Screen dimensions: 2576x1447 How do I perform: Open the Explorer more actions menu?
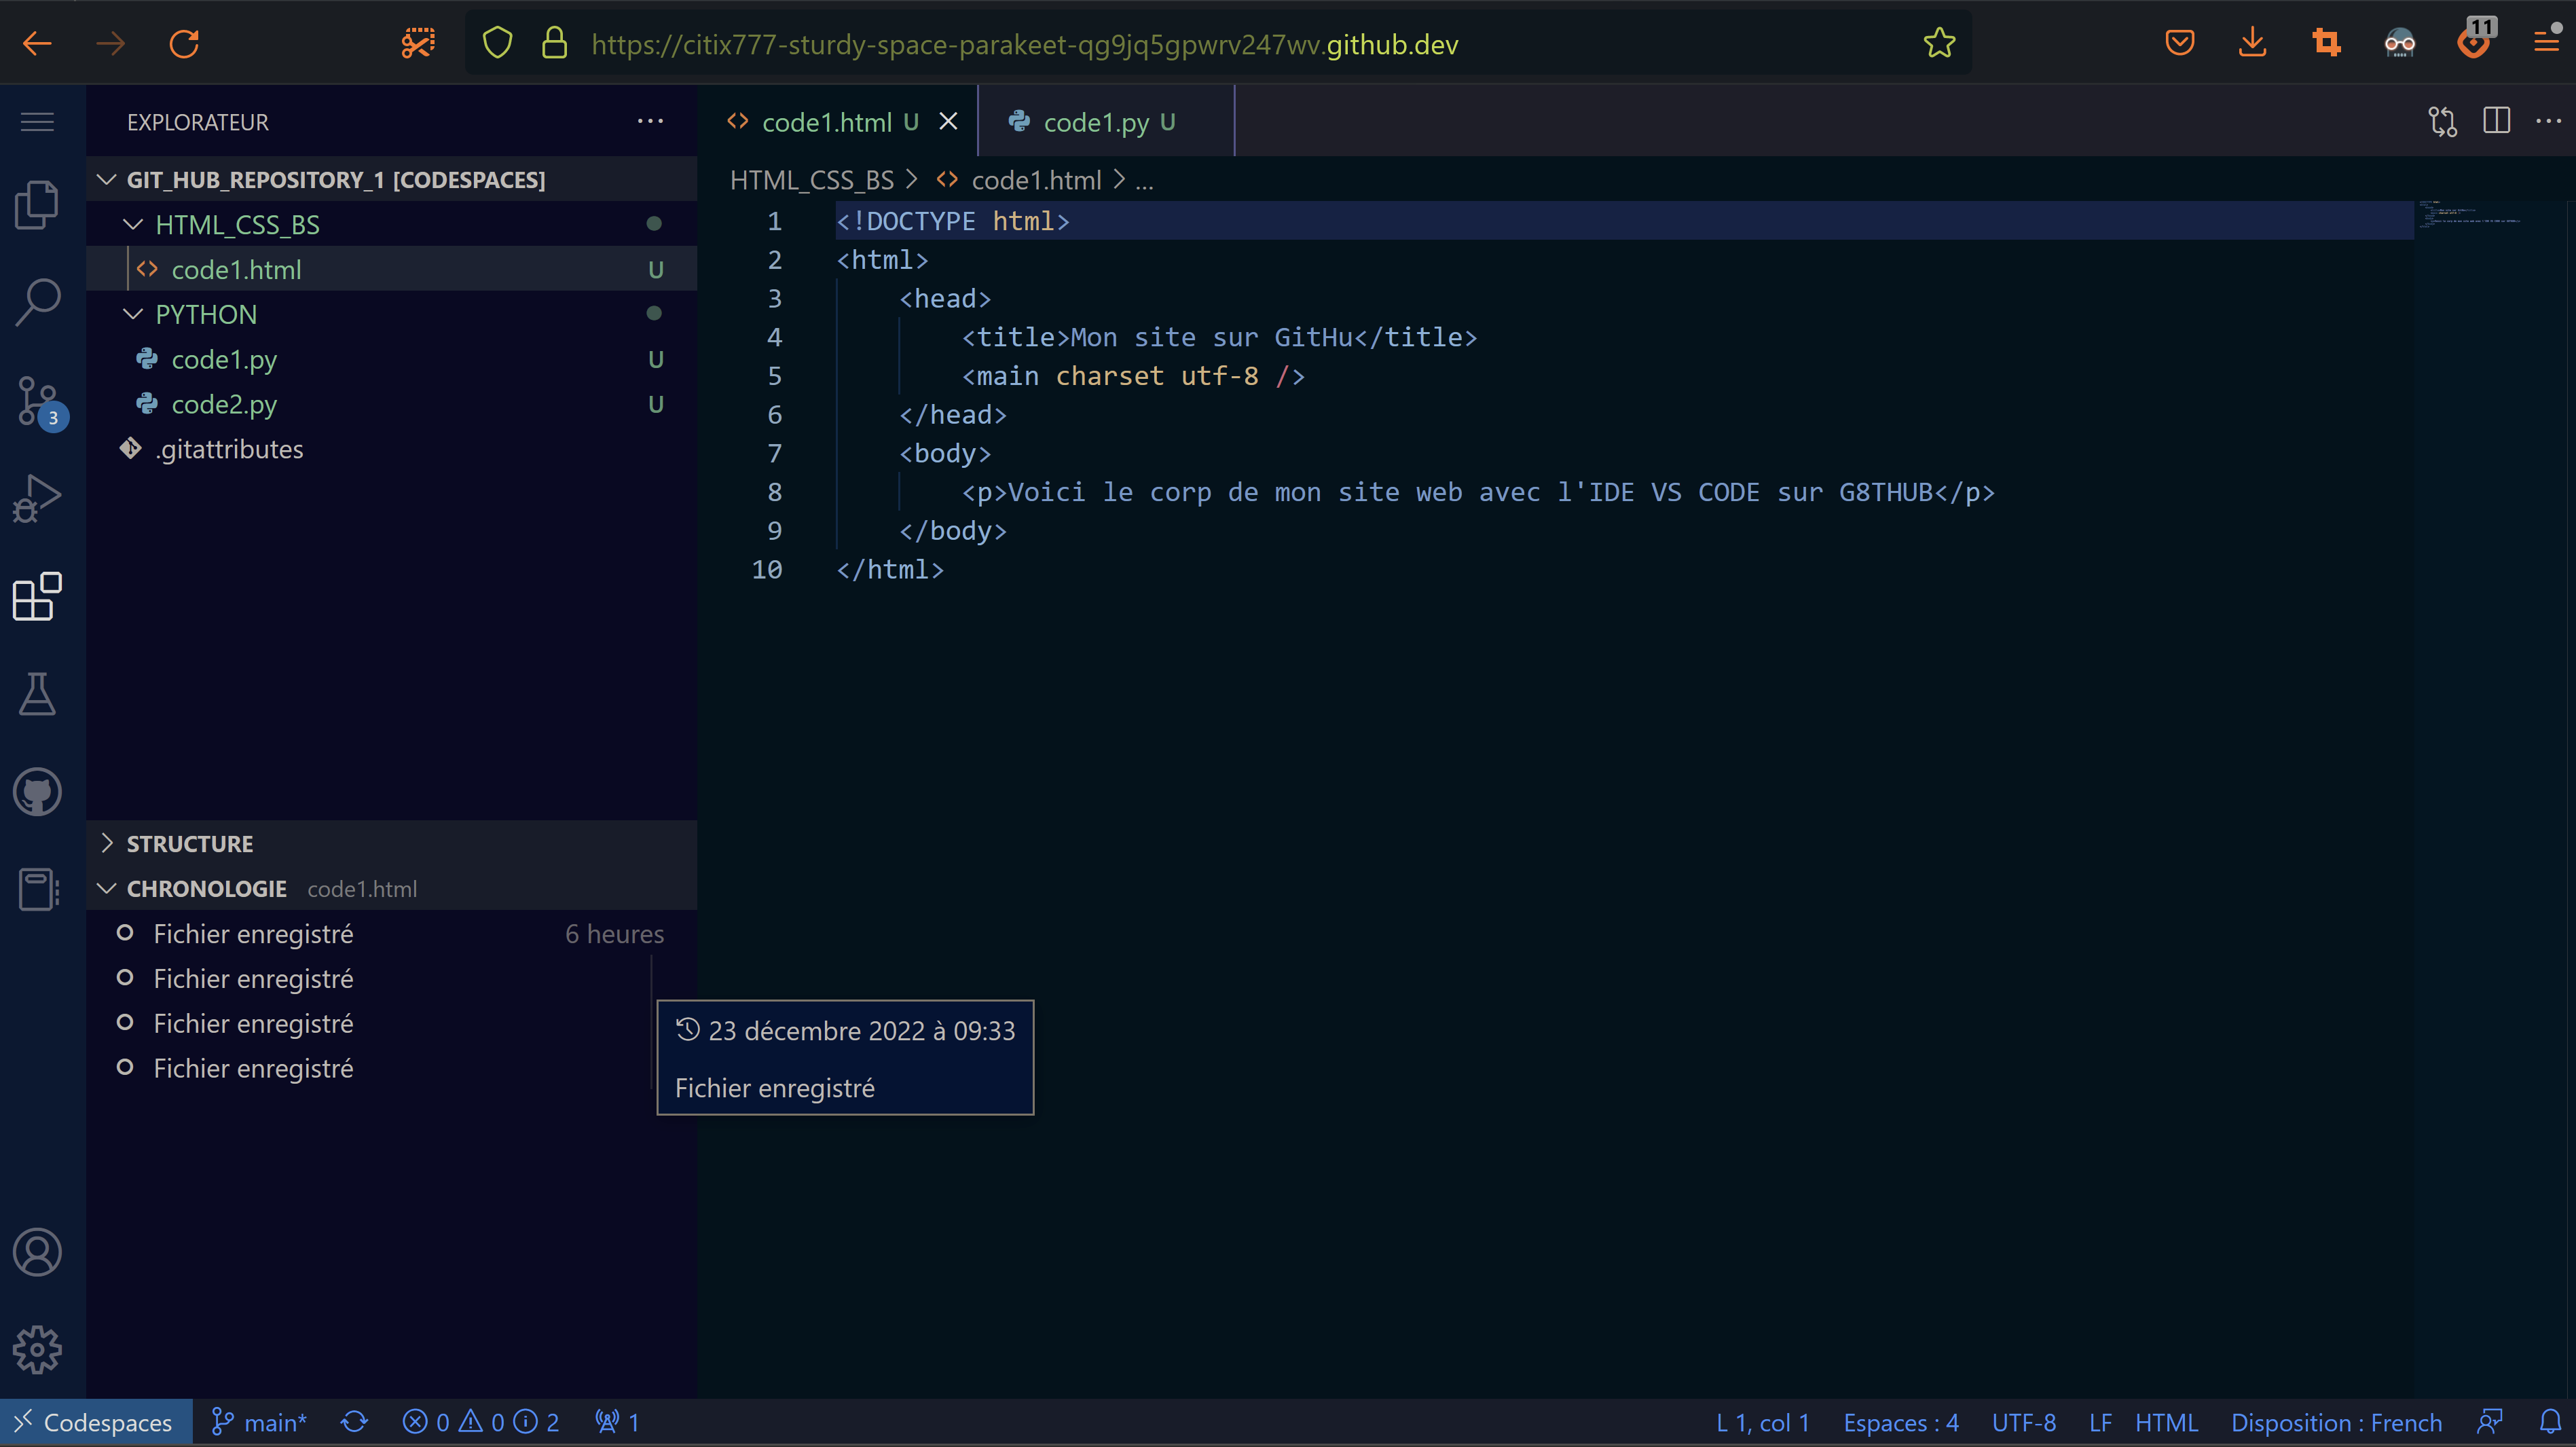[650, 121]
